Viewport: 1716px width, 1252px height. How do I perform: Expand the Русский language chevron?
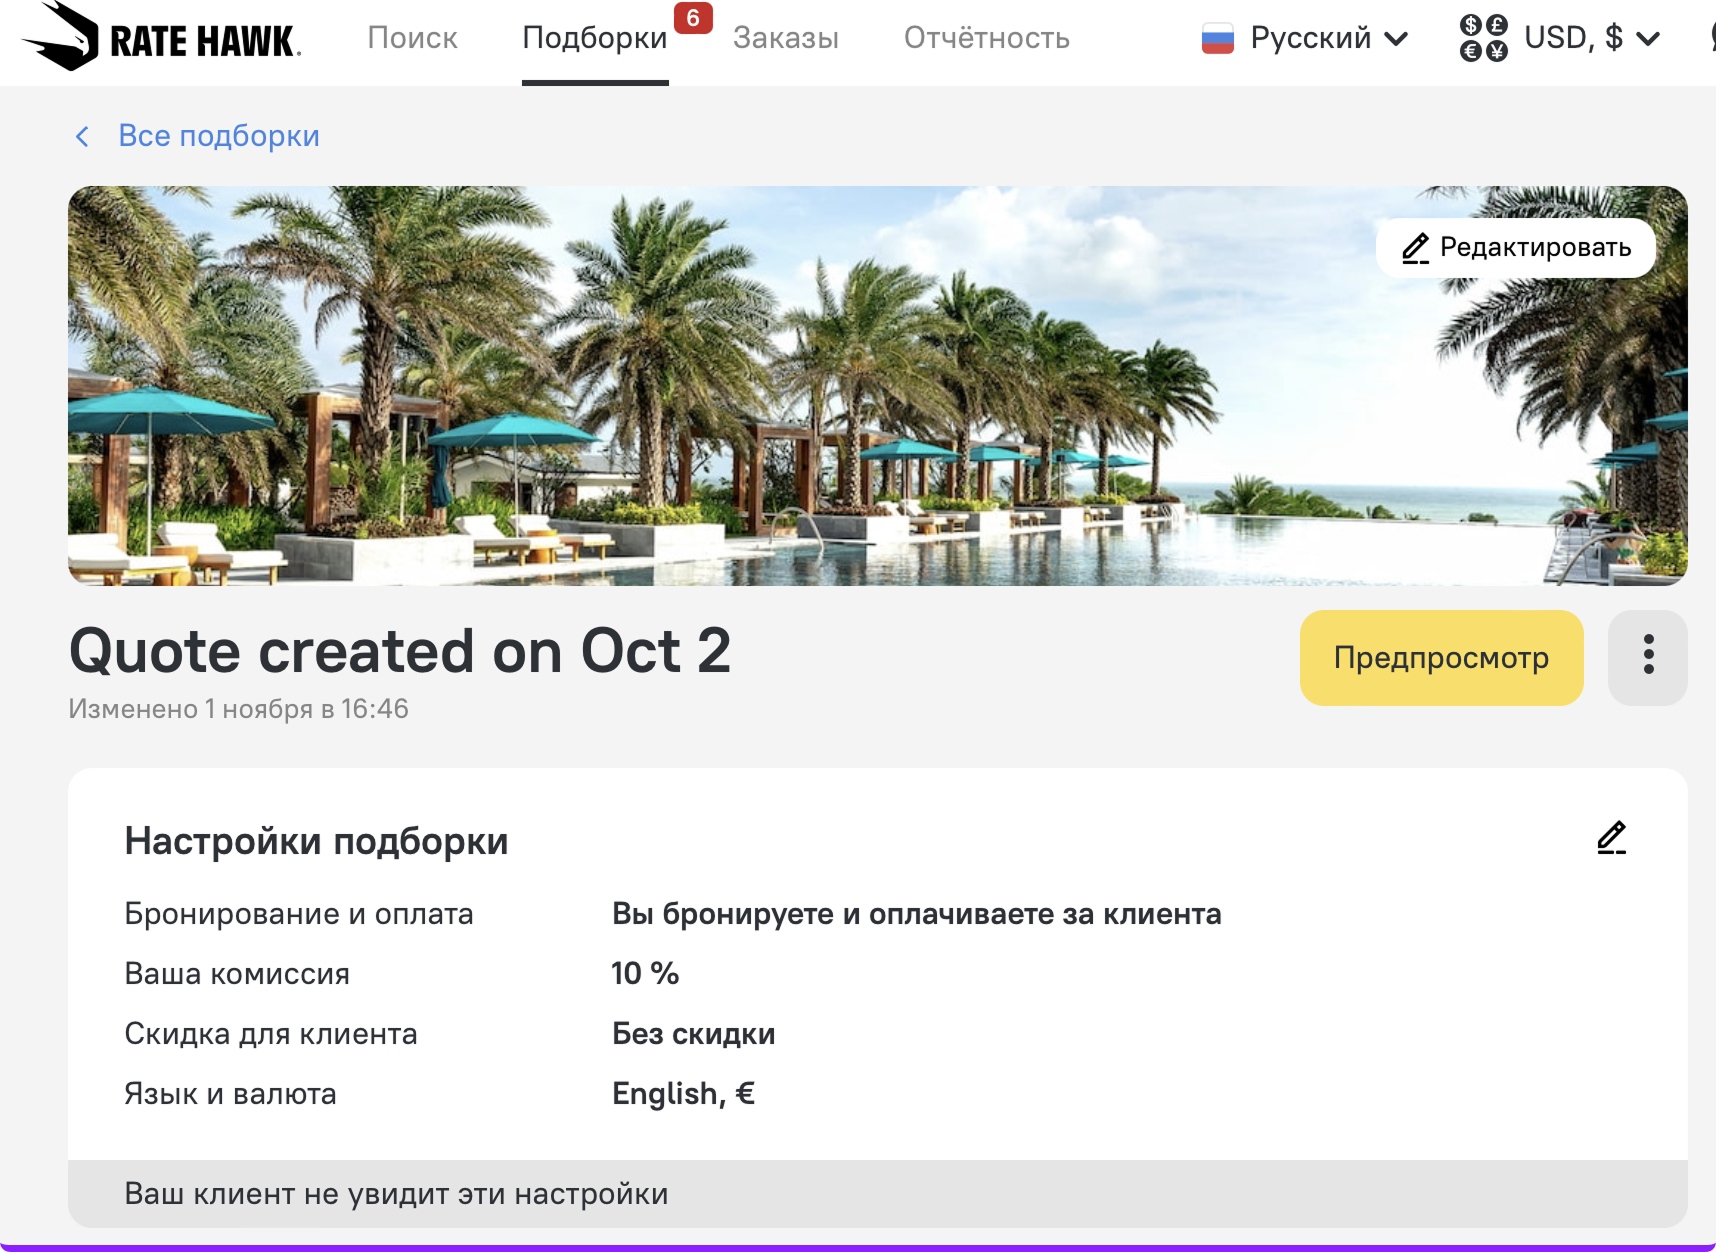pos(1396,39)
